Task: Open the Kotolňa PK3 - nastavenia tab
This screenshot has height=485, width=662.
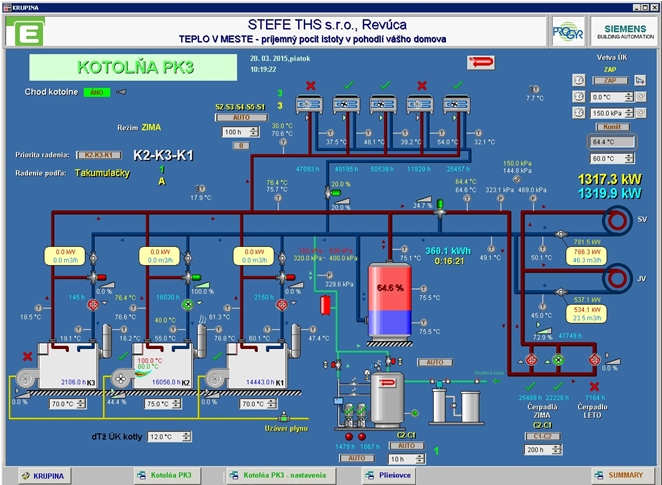Action: (x=281, y=475)
